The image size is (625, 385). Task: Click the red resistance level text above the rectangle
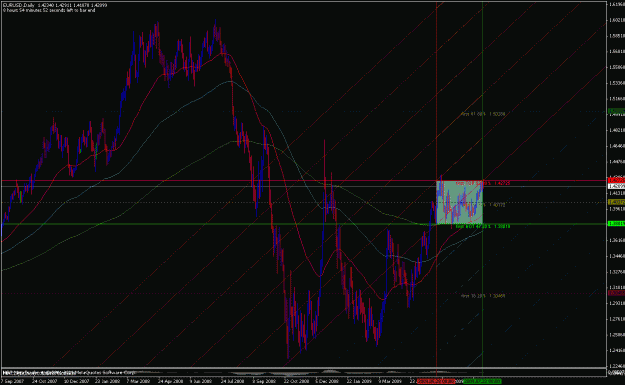point(483,183)
